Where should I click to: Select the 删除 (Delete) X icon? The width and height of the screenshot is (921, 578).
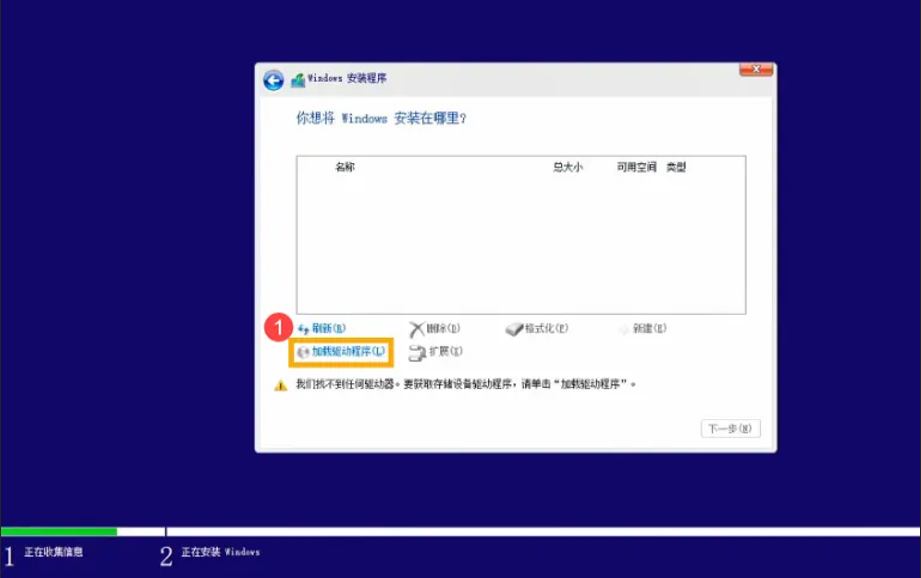418,326
